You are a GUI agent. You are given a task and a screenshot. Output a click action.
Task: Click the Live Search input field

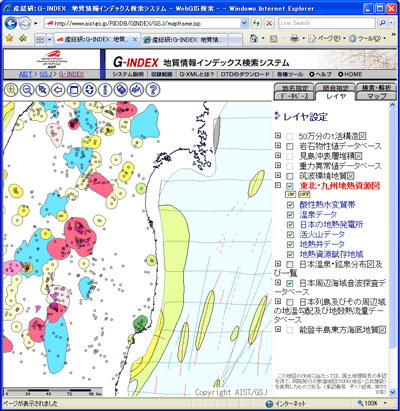click(327, 23)
